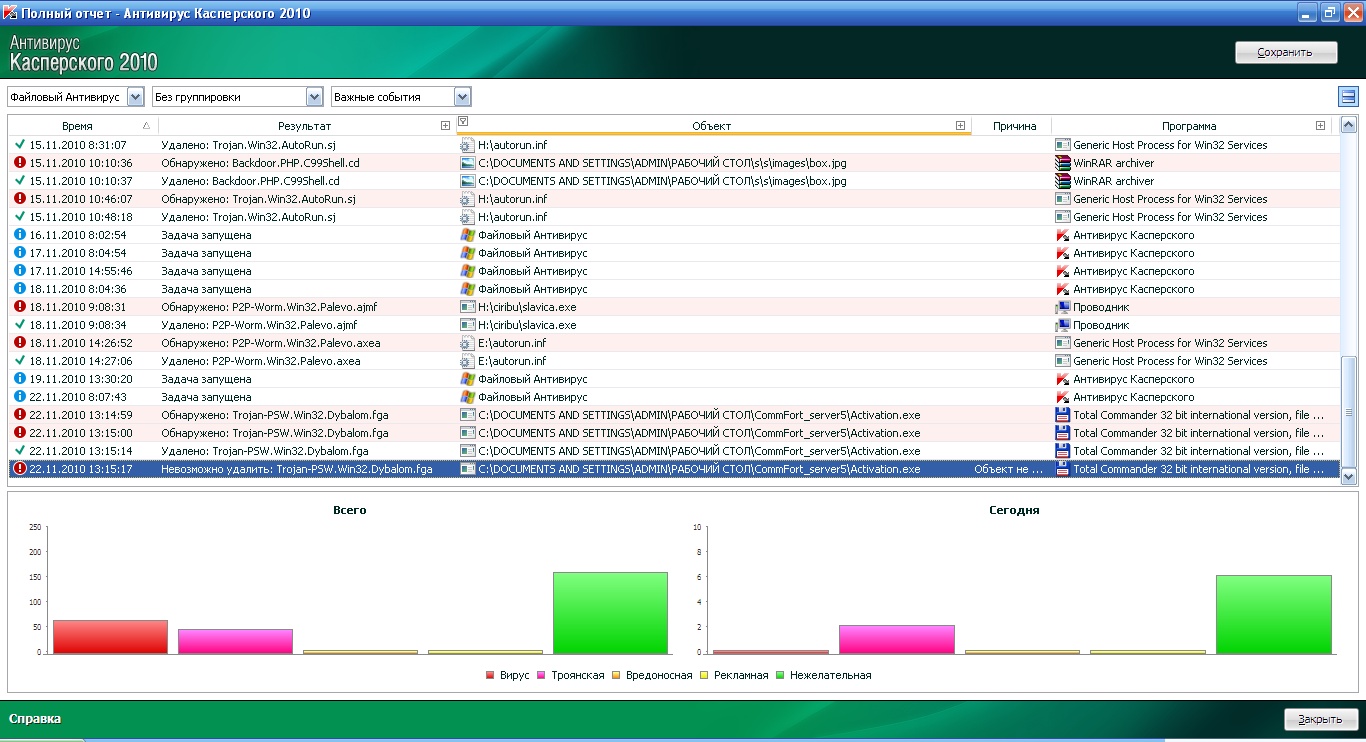The width and height of the screenshot is (1366, 742).
Task: Click green checkmark icon for 15.11.2010 8:31:07 event
Action: click(x=20, y=145)
